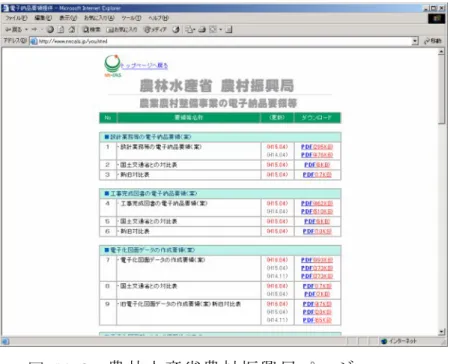Expand the Forward button history dropdown arrow
This screenshot has height=364, width=450.
(x=42, y=30)
